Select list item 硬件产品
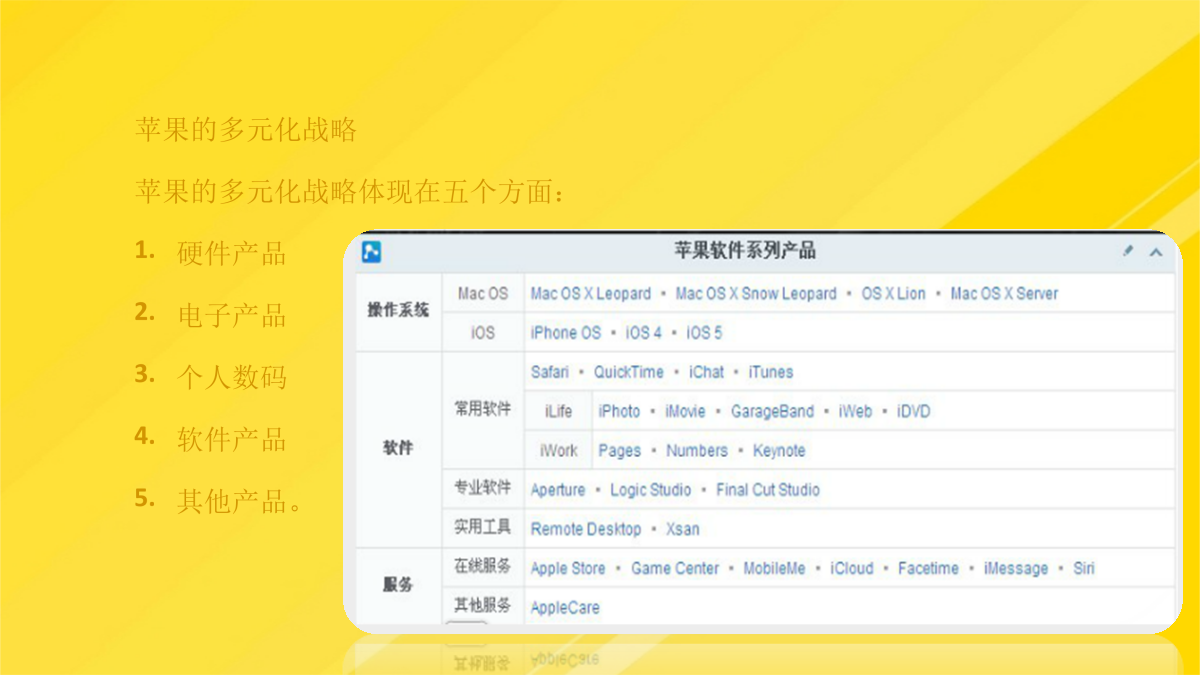Screen dimensions: 1200x675 click(x=232, y=253)
